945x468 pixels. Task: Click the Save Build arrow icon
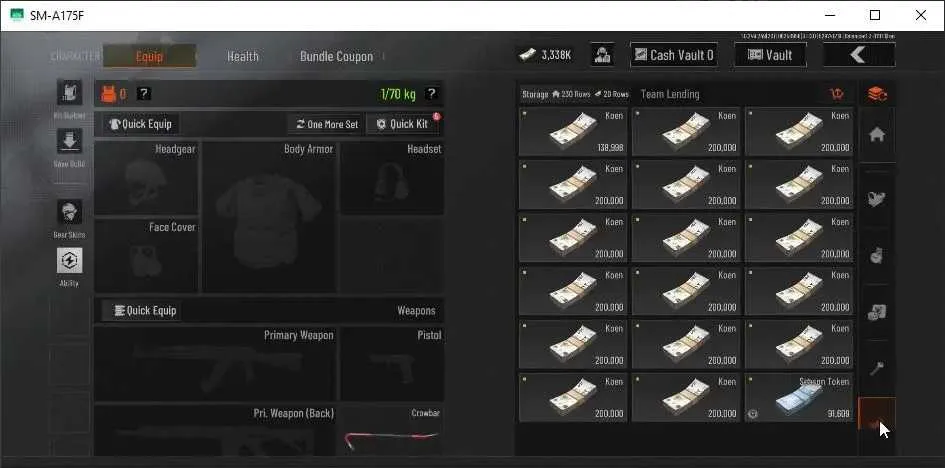[69, 141]
